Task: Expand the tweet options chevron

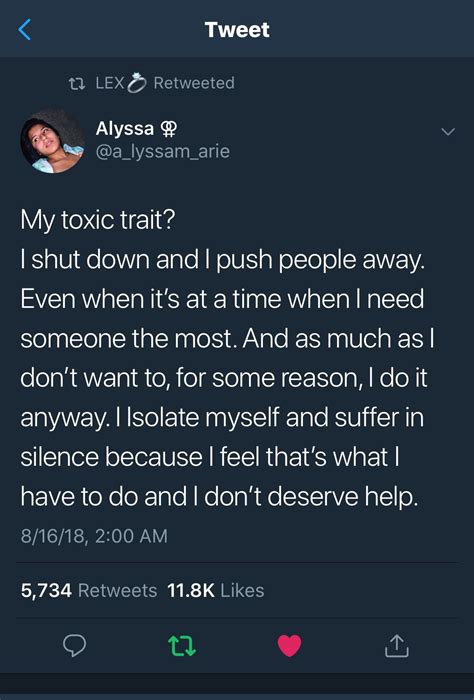Action: coord(448,132)
